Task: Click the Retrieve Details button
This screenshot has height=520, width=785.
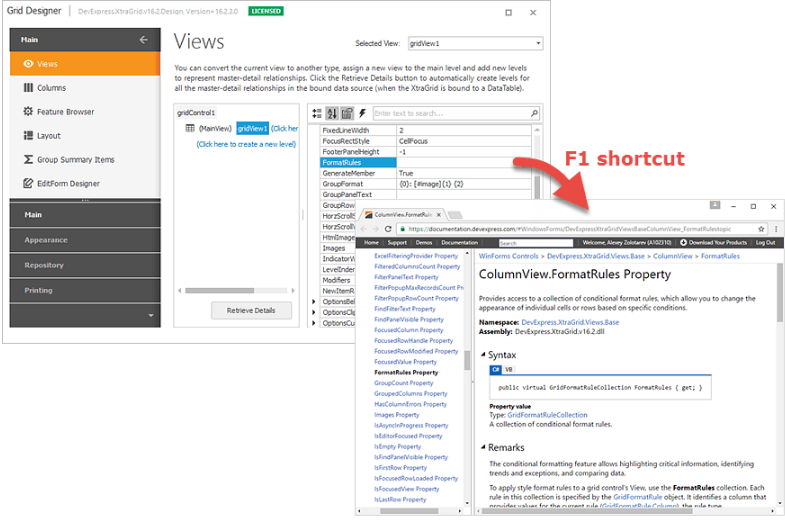Action: click(251, 310)
